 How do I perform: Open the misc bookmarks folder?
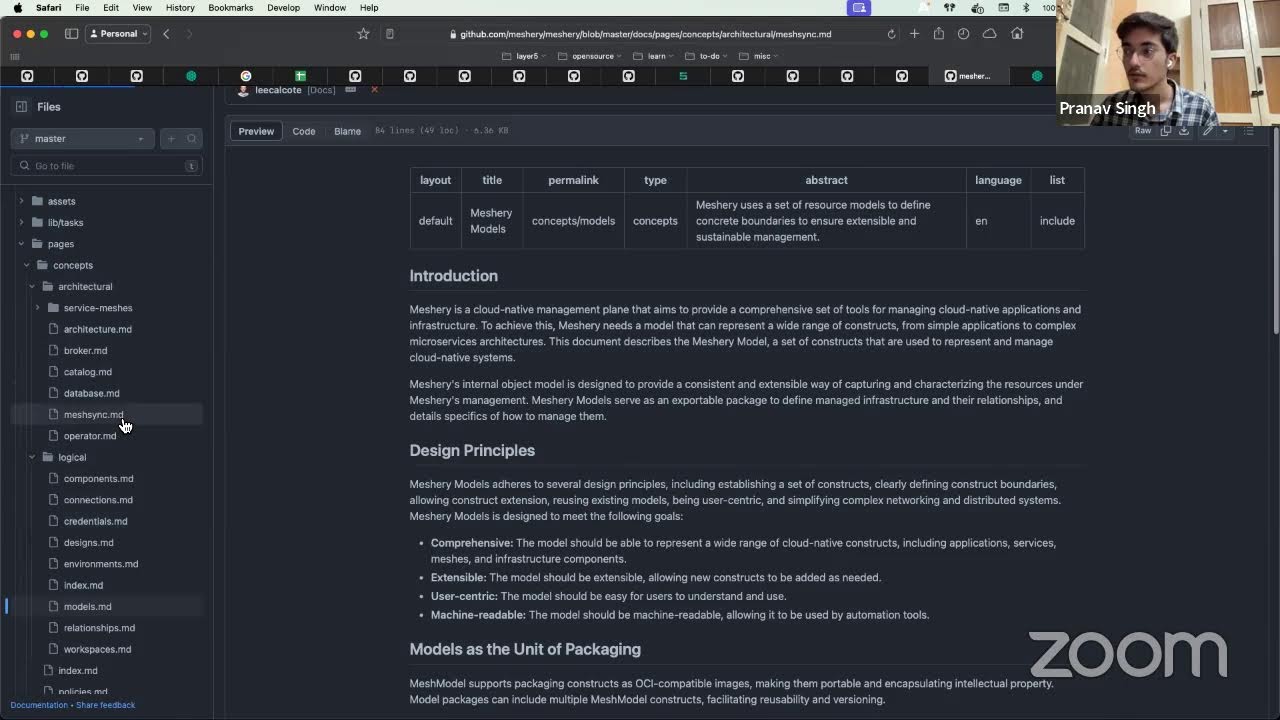click(758, 56)
